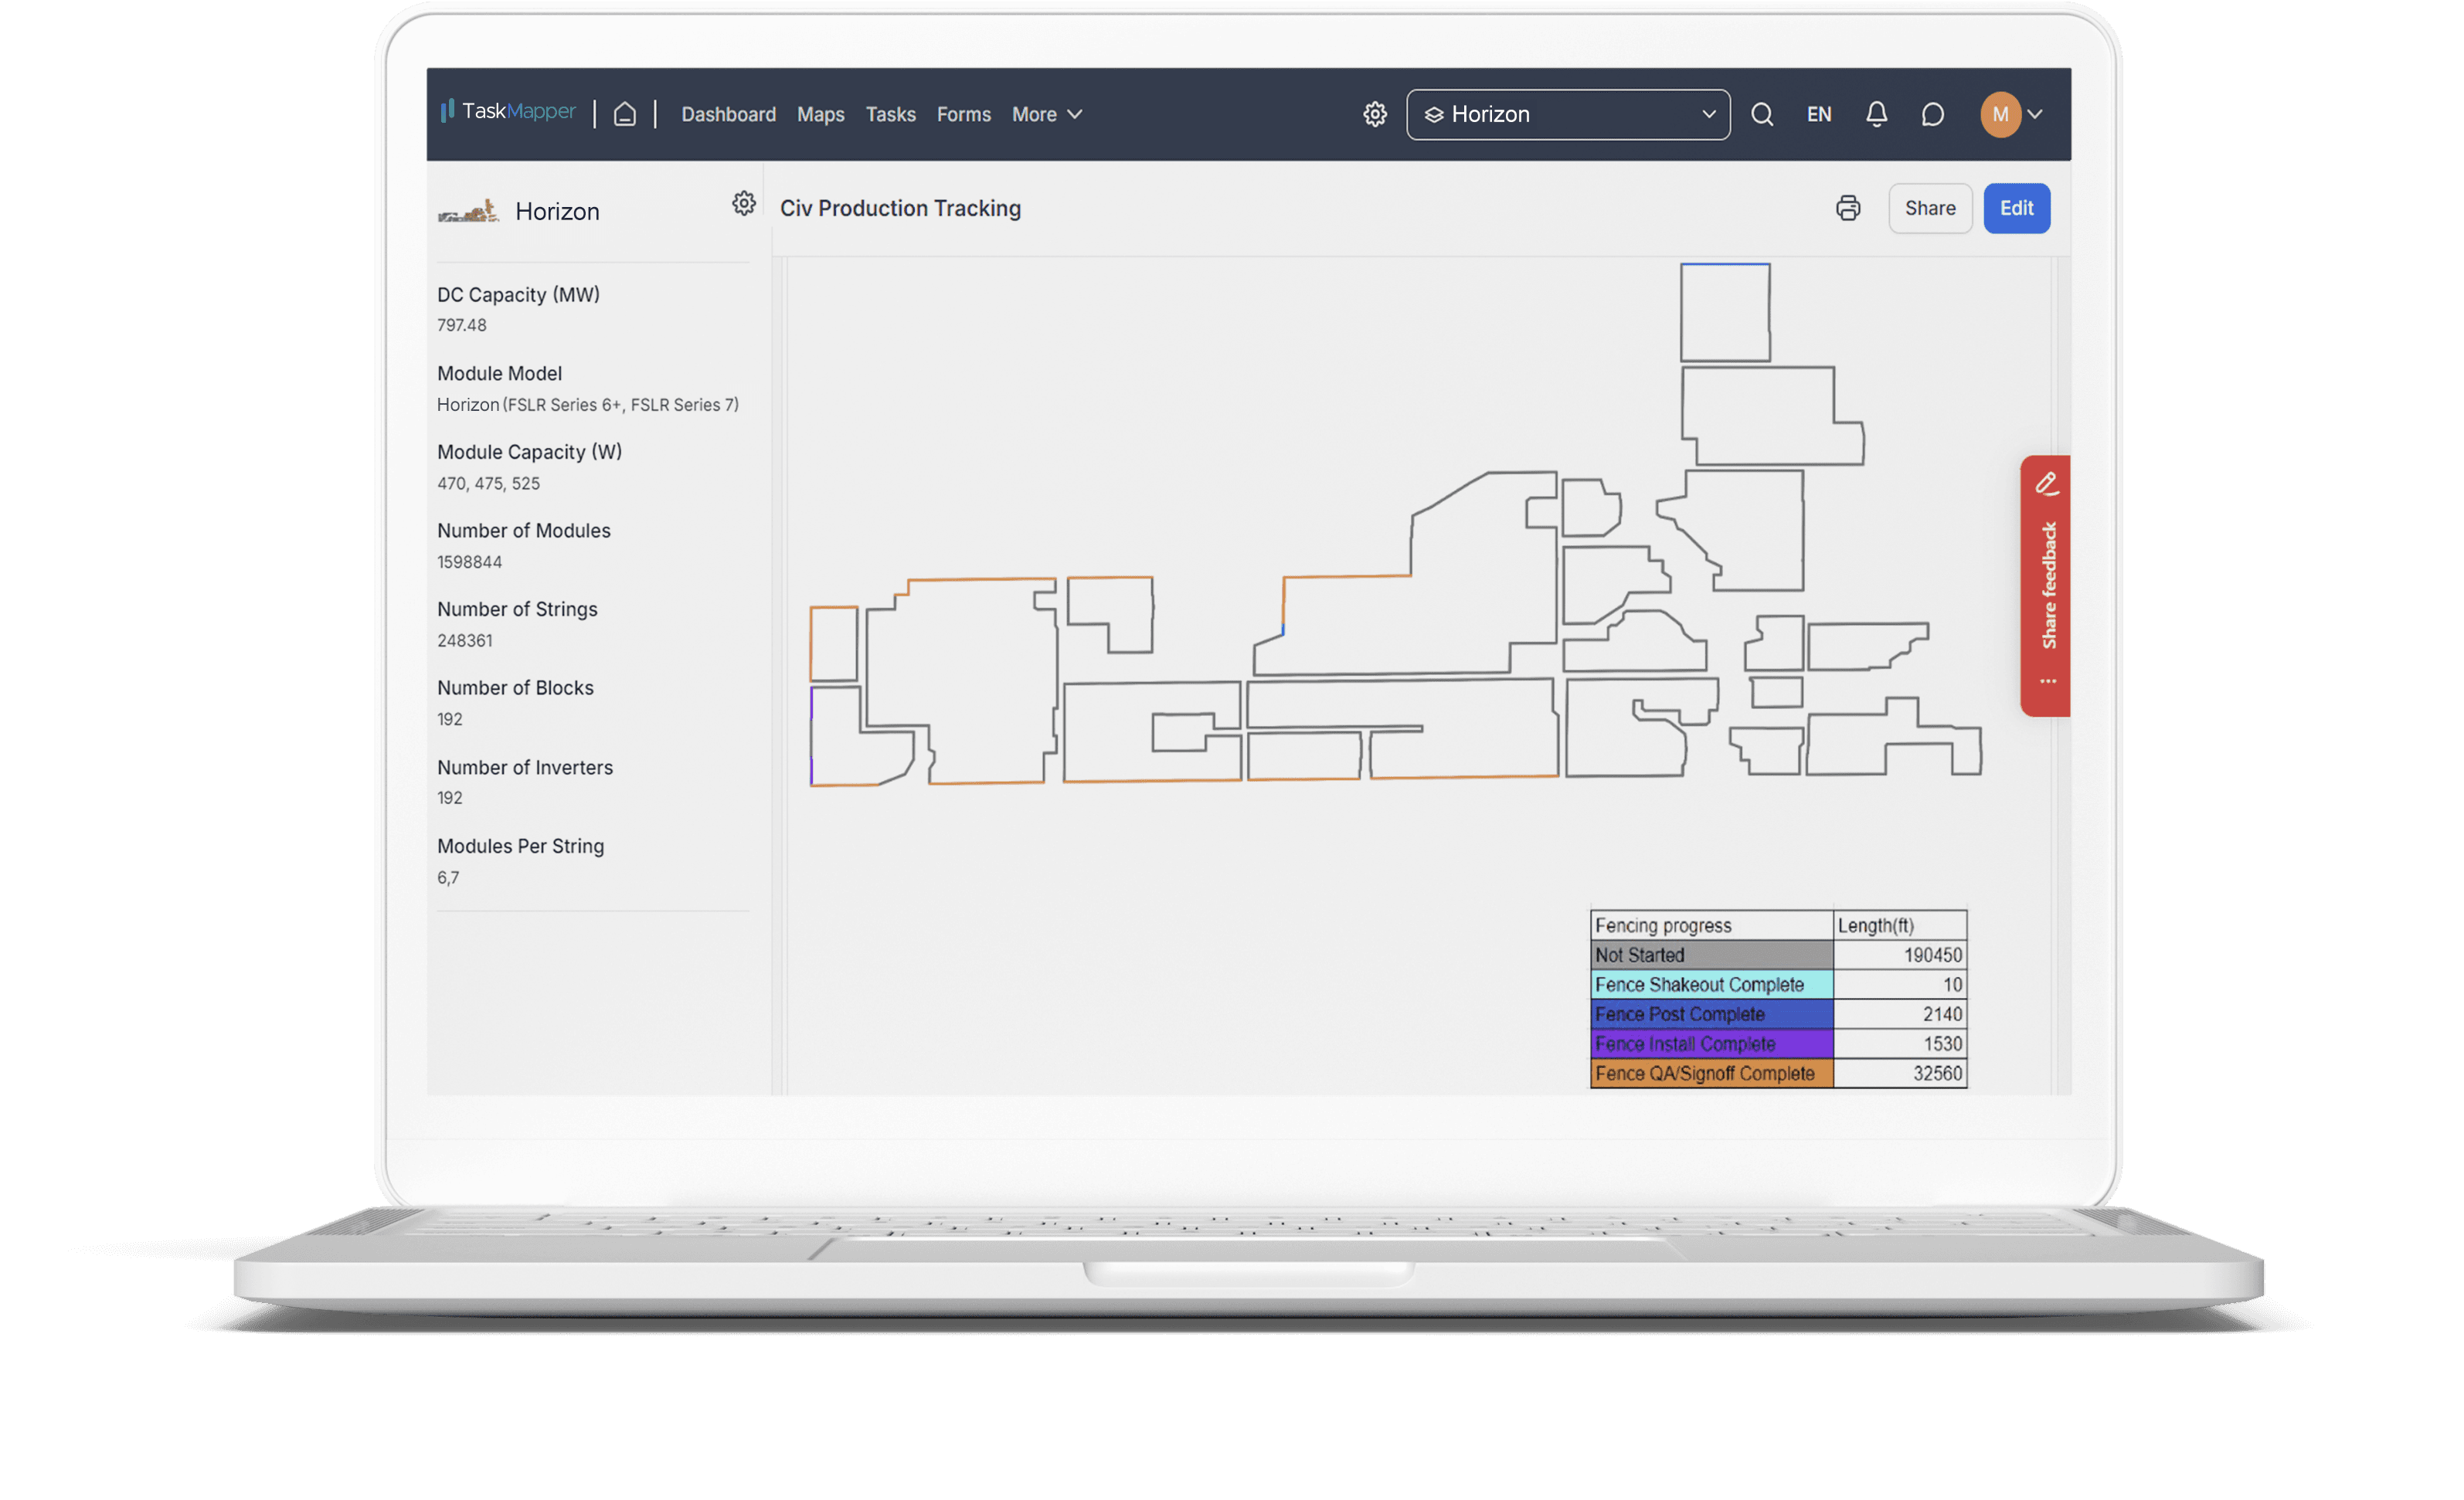Screen dimensions: 2464x1500
Task: Click the pencil icon on feedback tab
Action: [2046, 484]
